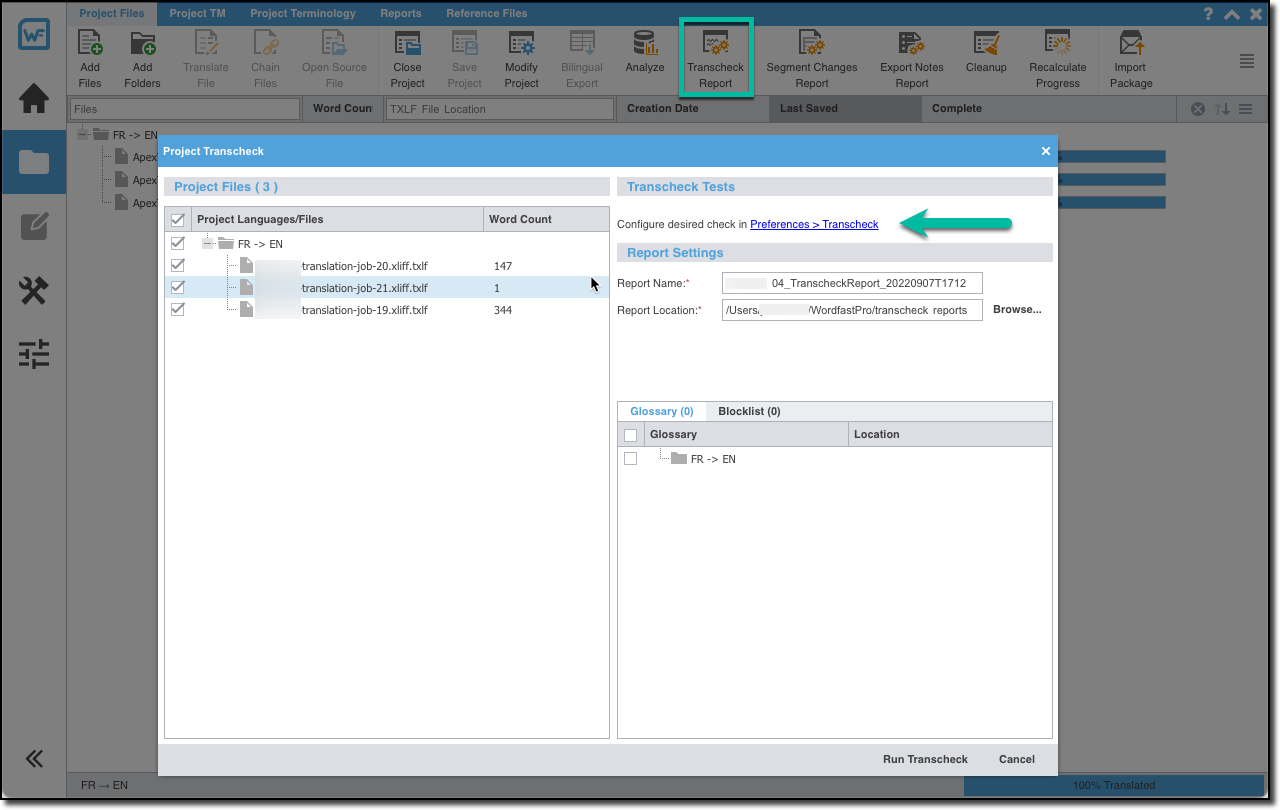Clear the file filter with X icon
Screen dimensions: 1280x810
tap(1197, 109)
